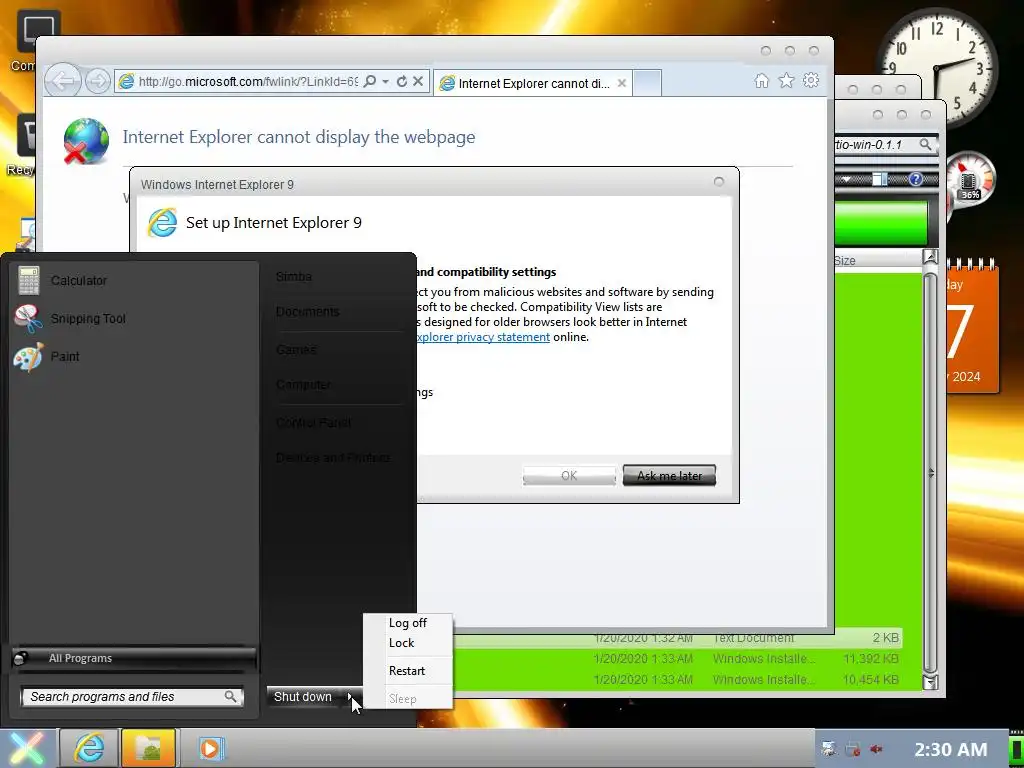Click the Explorer window help icon
The image size is (1024, 768).
coord(916,179)
